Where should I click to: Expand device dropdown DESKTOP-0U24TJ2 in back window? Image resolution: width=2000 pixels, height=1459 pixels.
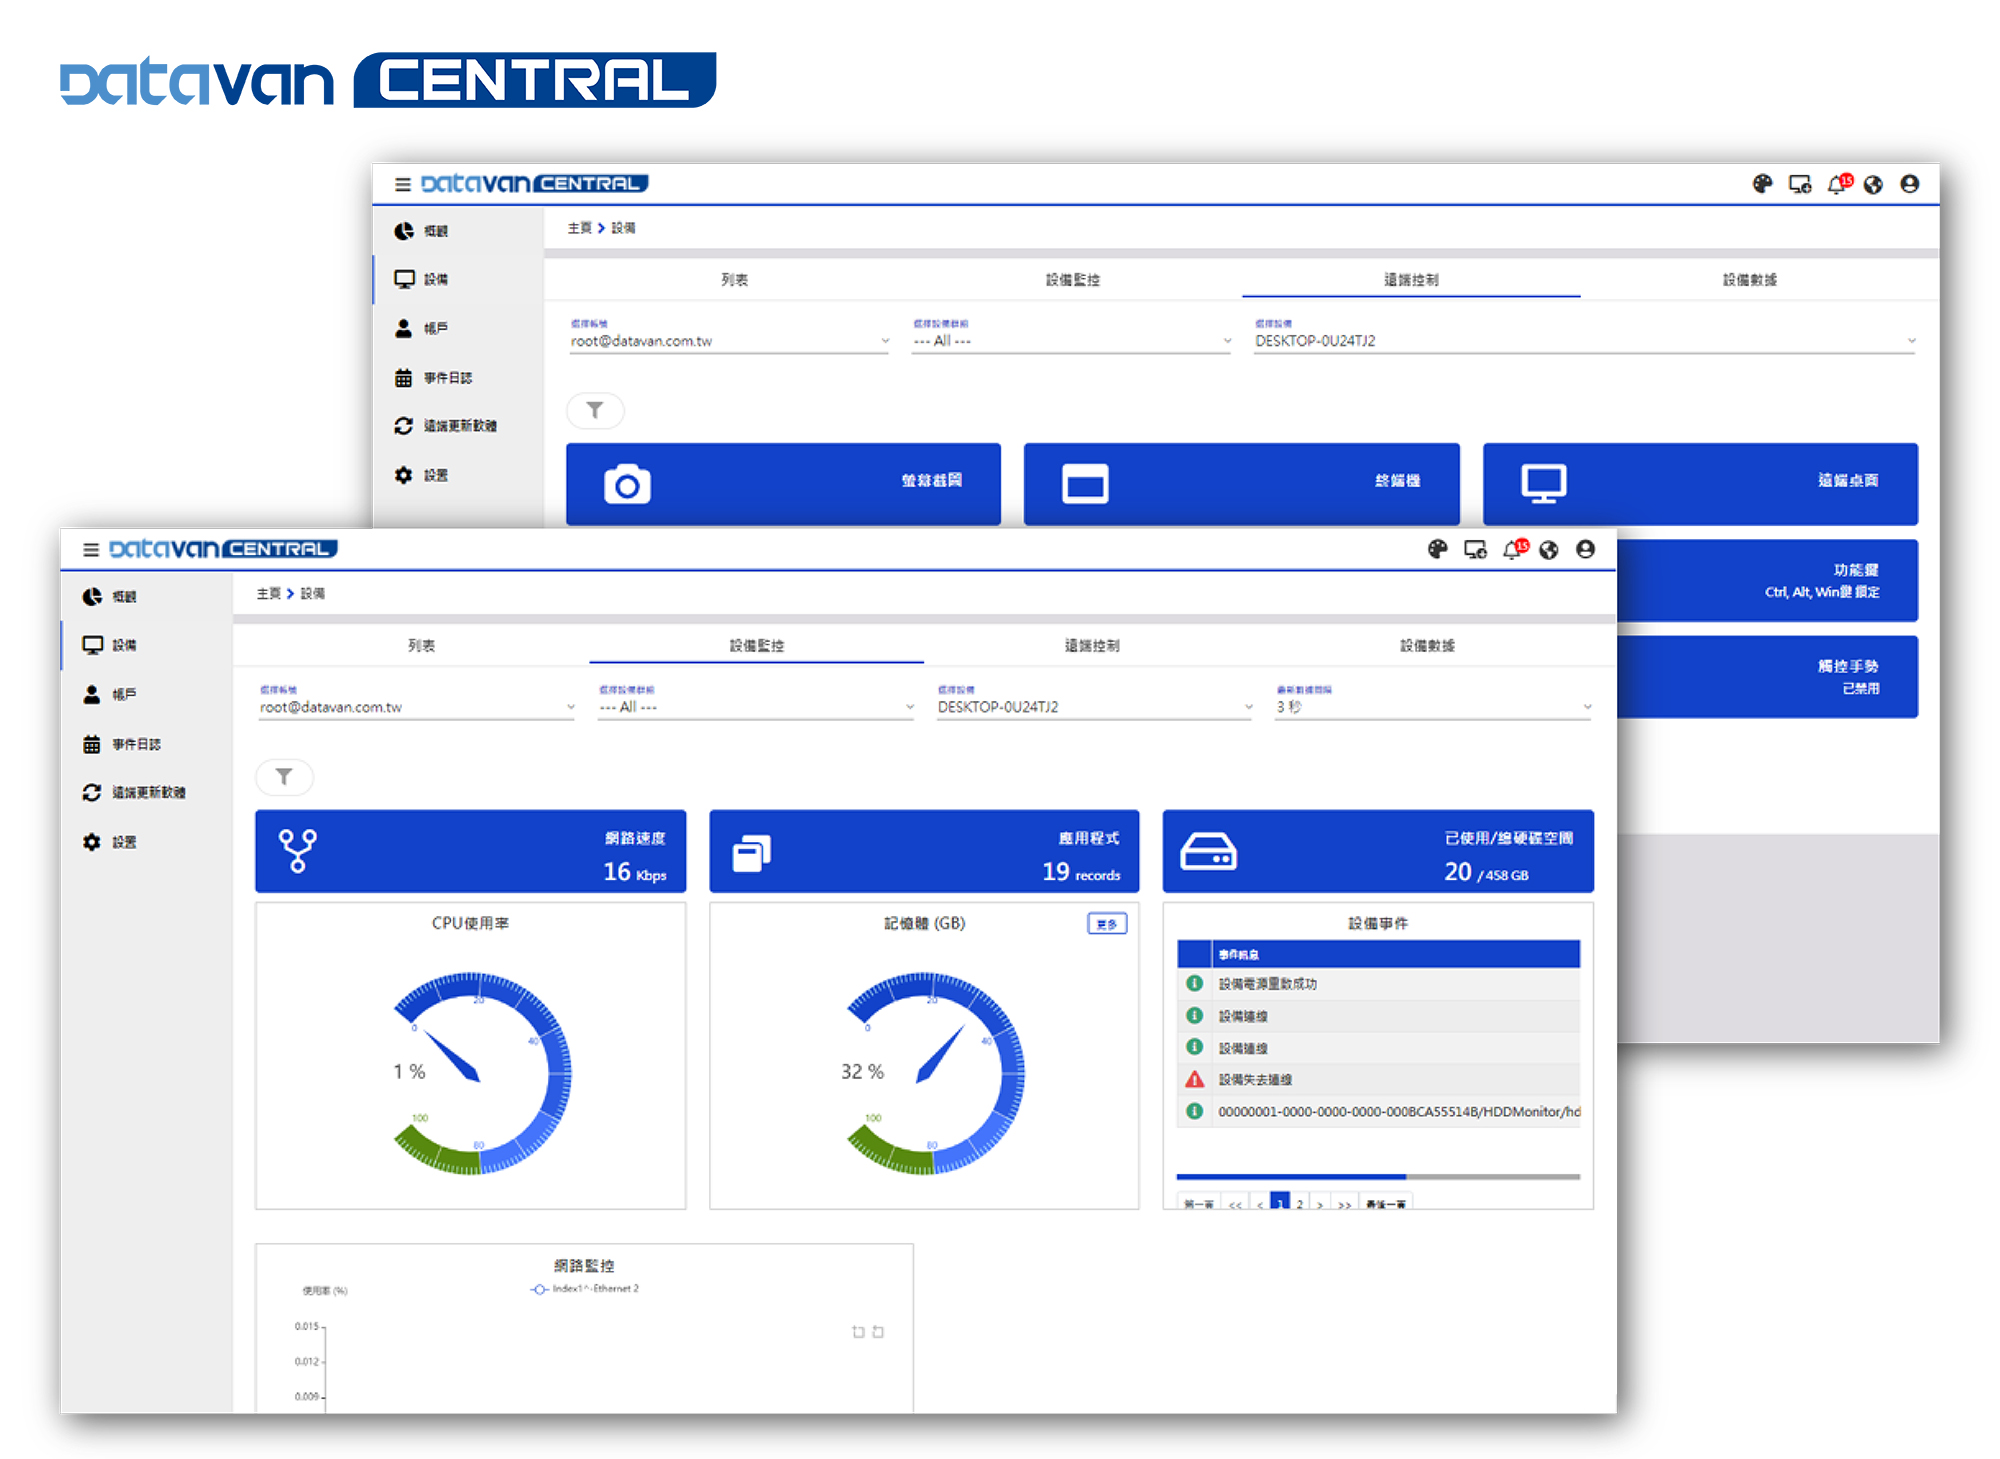pyautogui.click(x=1586, y=341)
